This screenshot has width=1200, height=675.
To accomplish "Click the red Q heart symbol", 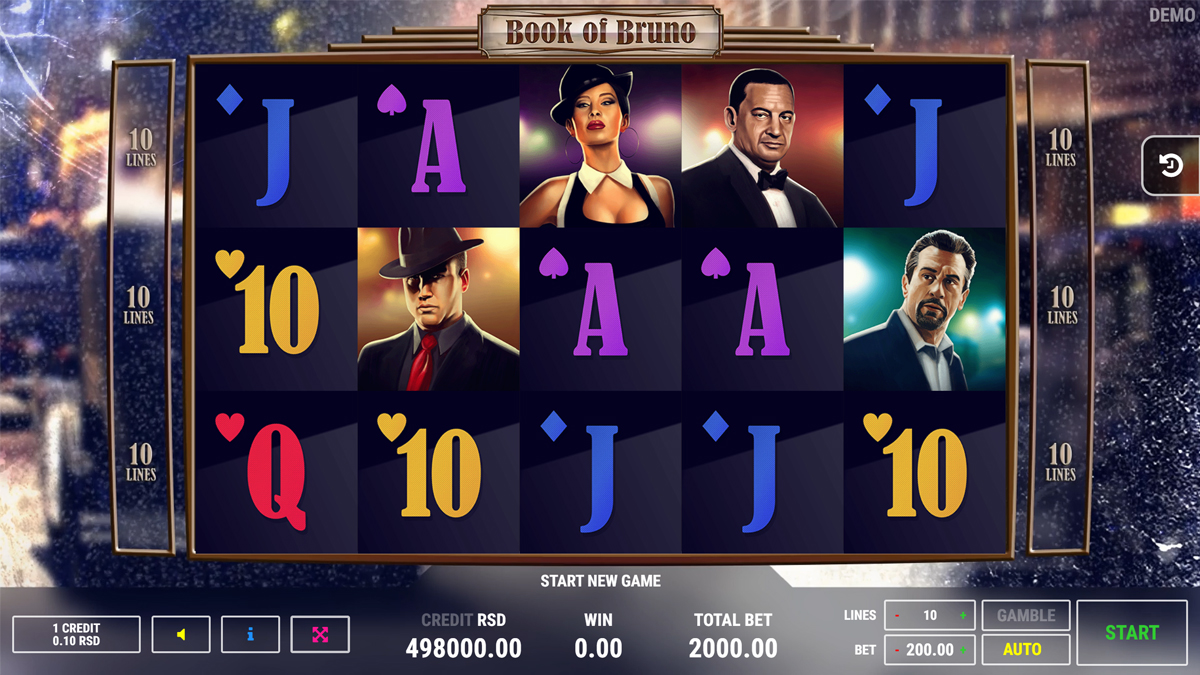I will point(277,472).
